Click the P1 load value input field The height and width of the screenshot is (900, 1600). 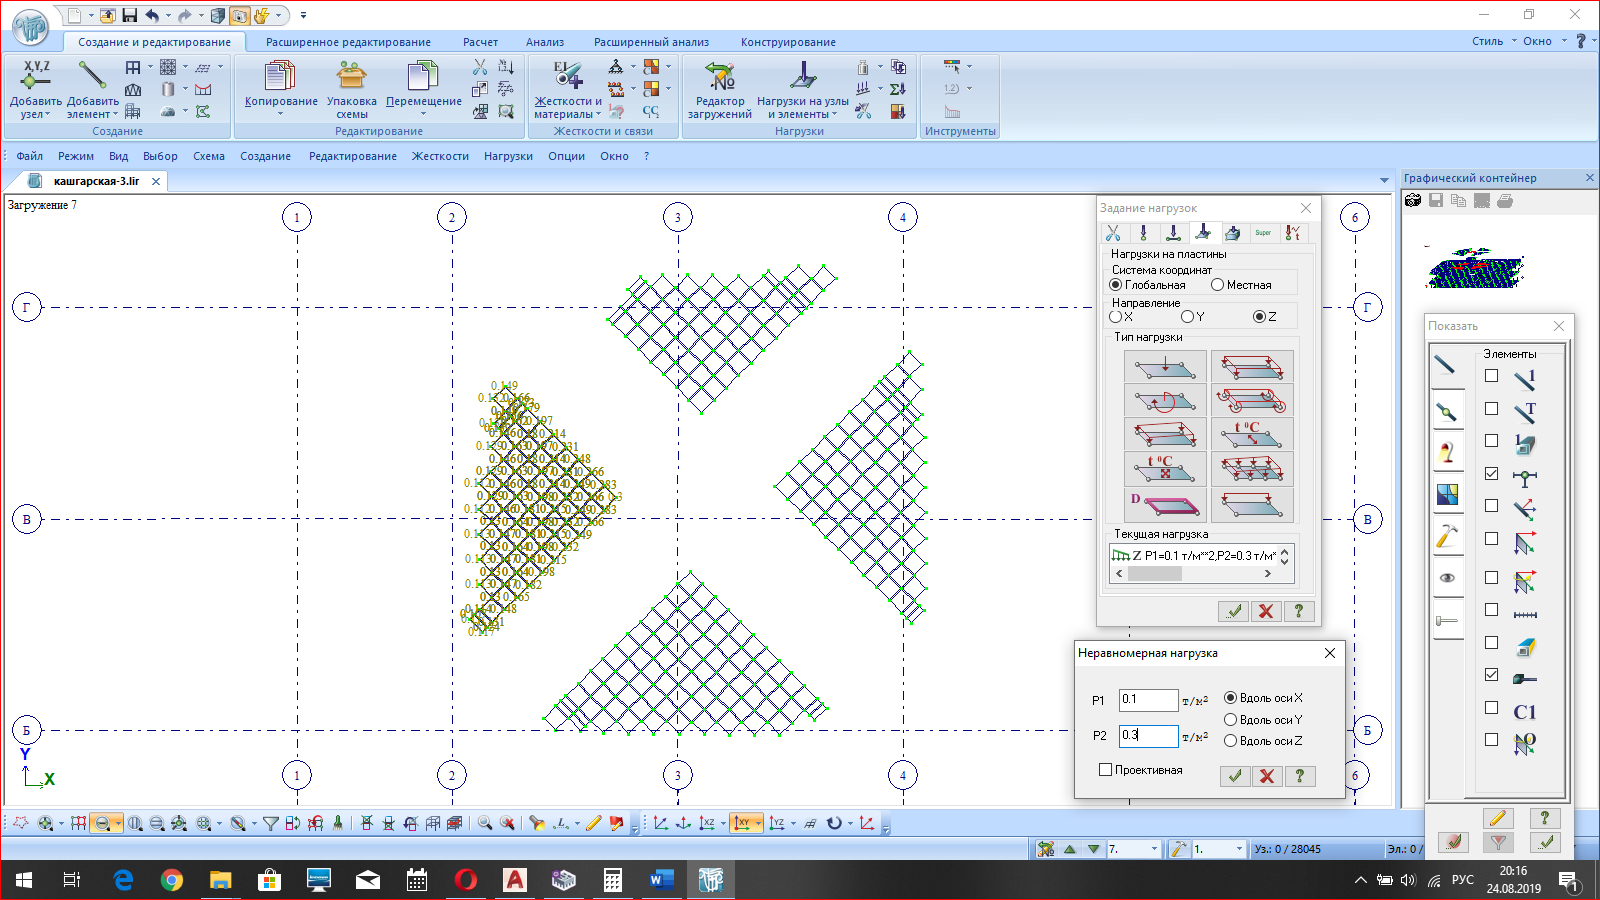(1147, 700)
